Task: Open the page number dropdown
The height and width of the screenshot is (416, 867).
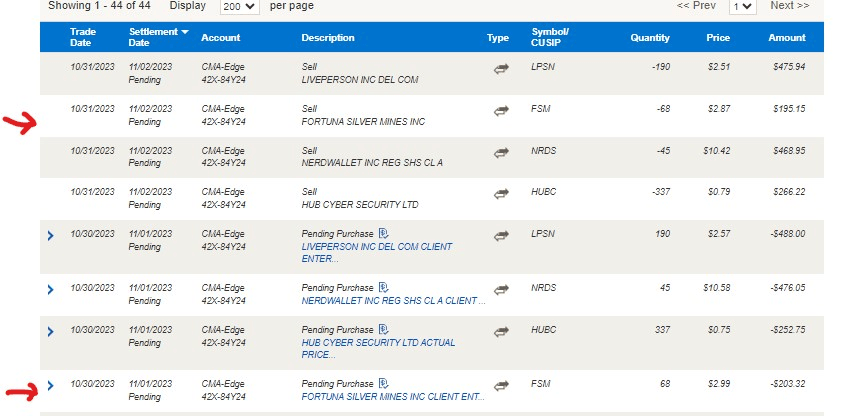Action: coord(743,6)
